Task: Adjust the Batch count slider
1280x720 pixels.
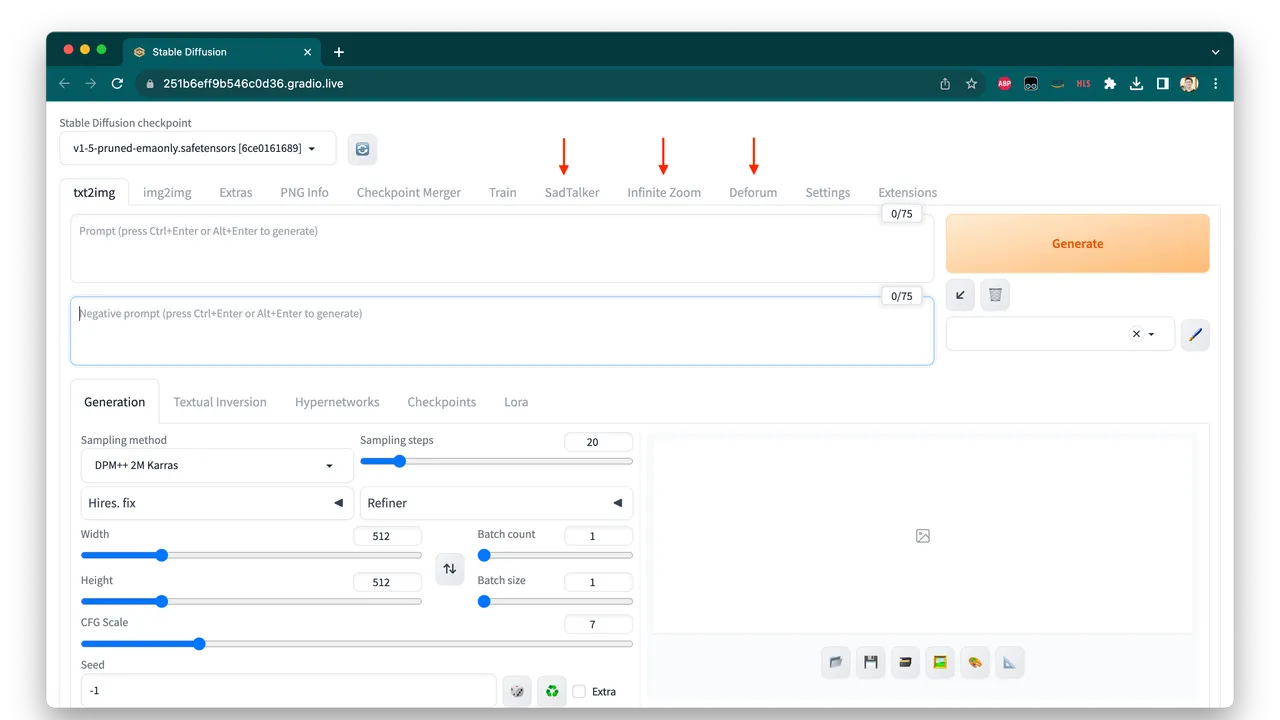Action: pyautogui.click(x=555, y=555)
